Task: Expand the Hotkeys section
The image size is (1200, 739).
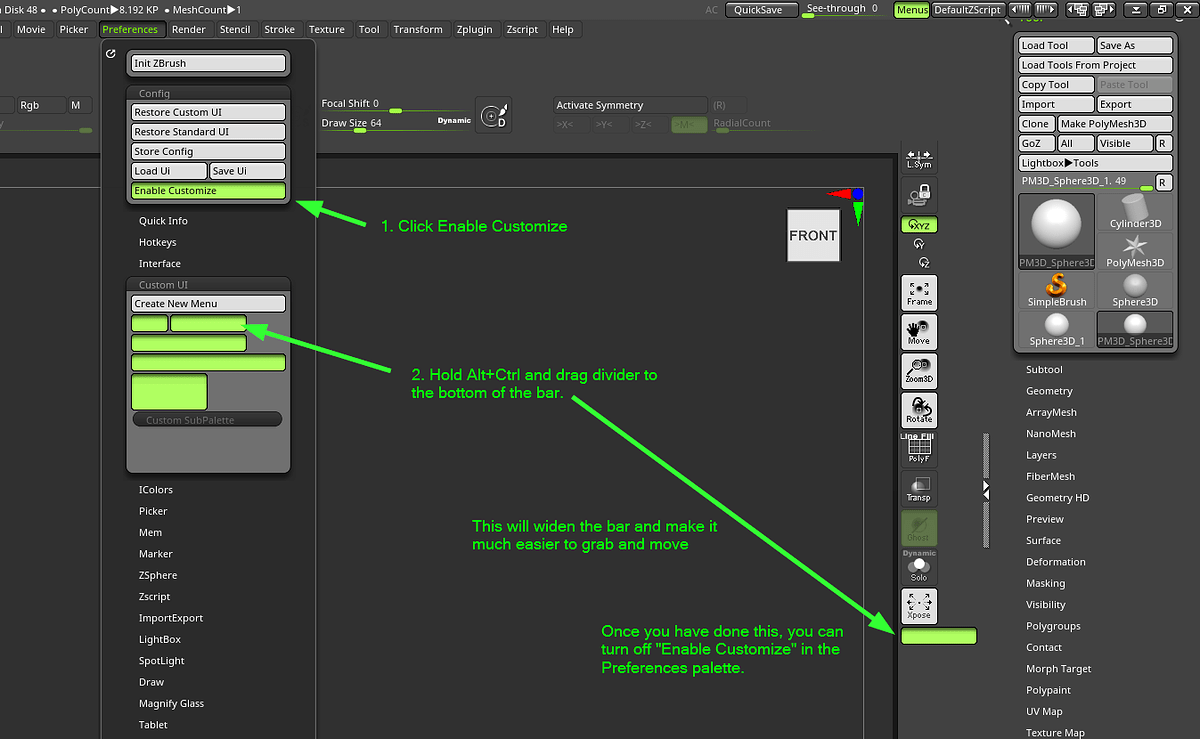Action: 157,243
